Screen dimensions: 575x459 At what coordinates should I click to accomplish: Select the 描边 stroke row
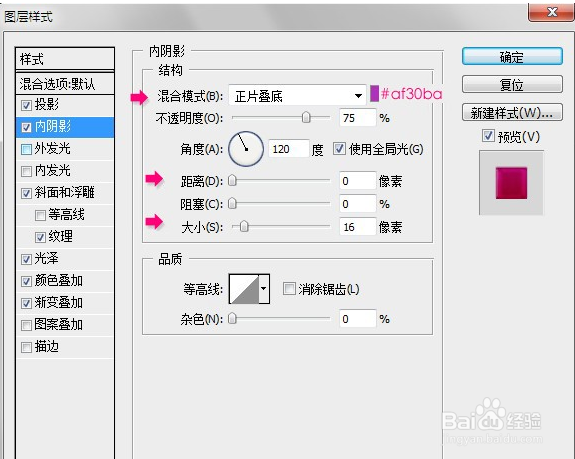coord(65,347)
